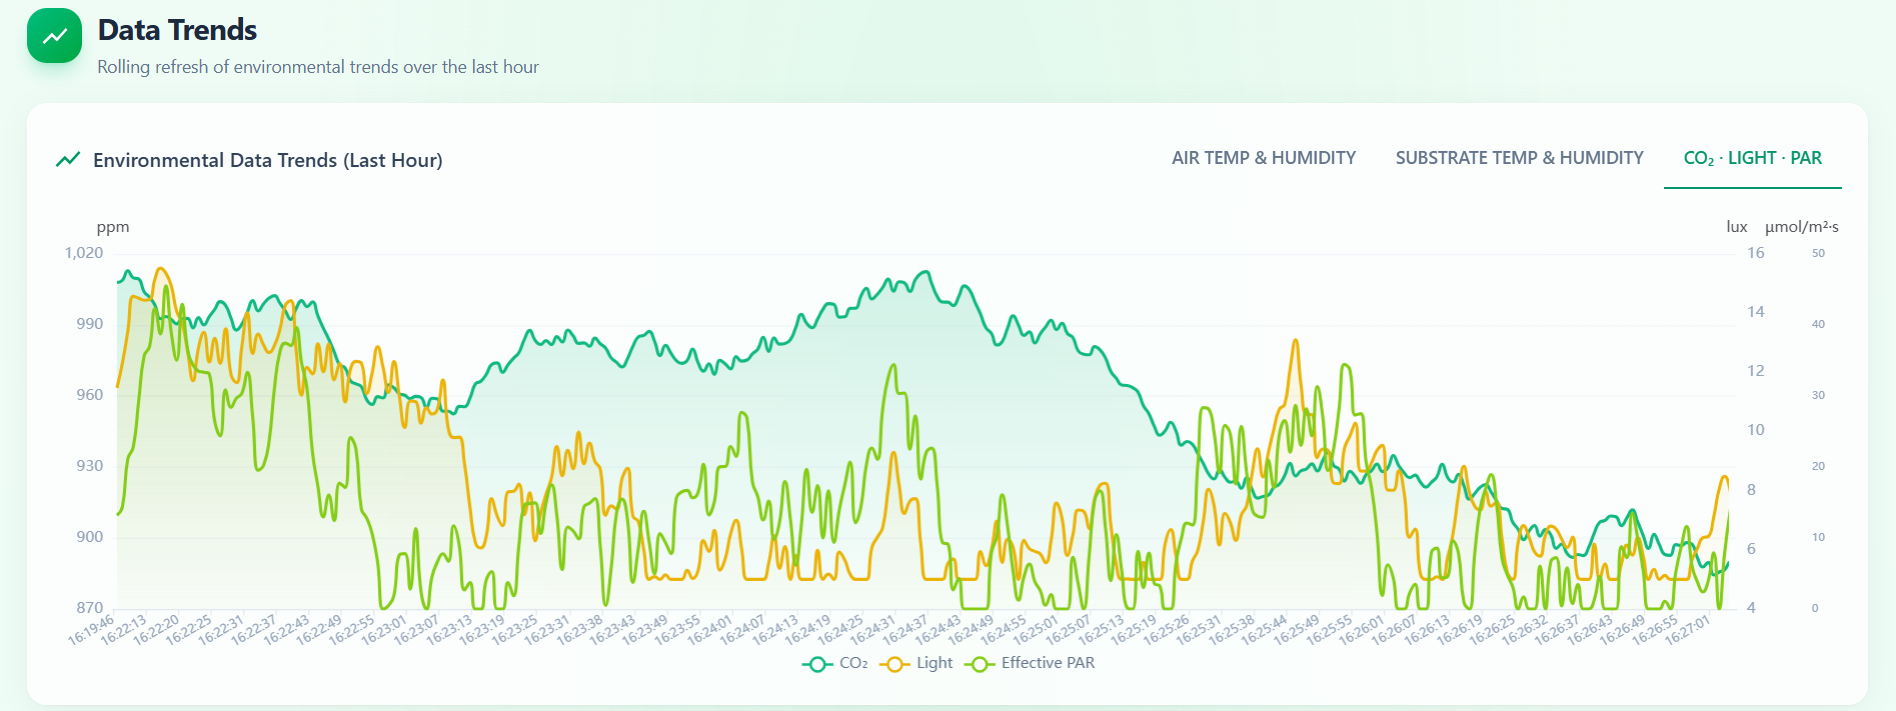Click the lux axis unit label
This screenshot has height=711, width=1896.
click(1736, 227)
